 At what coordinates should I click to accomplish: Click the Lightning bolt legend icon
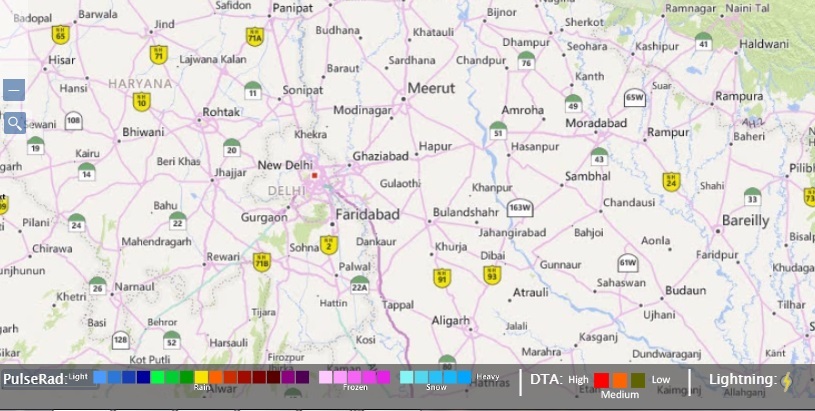click(787, 381)
